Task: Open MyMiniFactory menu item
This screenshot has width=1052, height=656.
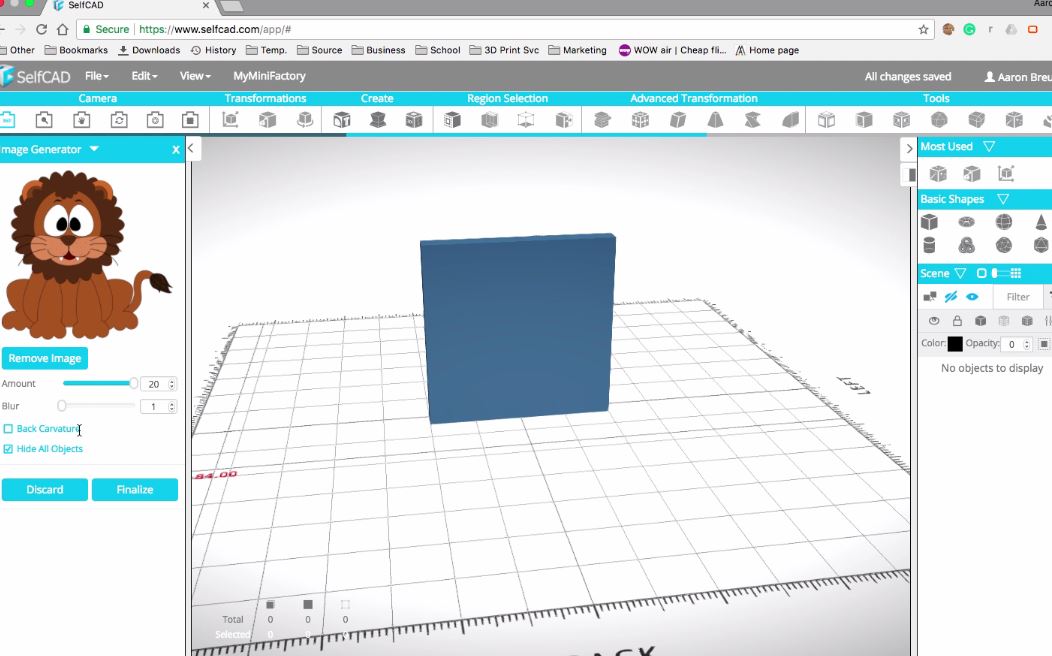Action: coord(269,76)
